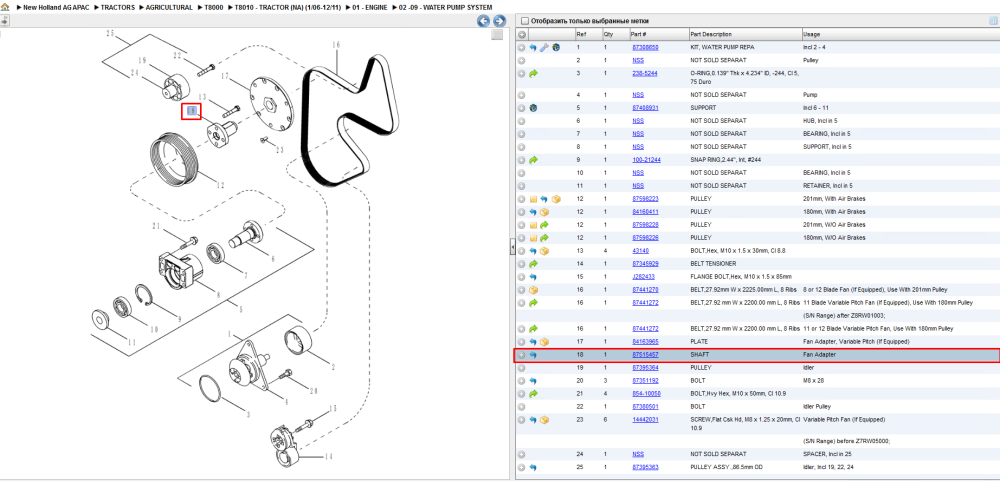This screenshot has height=481, width=1000.
Task: Click the green arrow on ref 21 bolt row
Action: tap(533, 394)
